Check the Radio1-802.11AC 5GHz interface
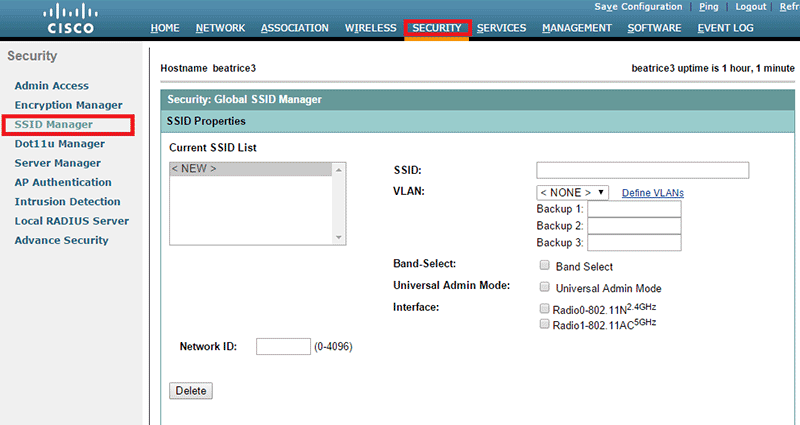This screenshot has width=800, height=425. 544,324
